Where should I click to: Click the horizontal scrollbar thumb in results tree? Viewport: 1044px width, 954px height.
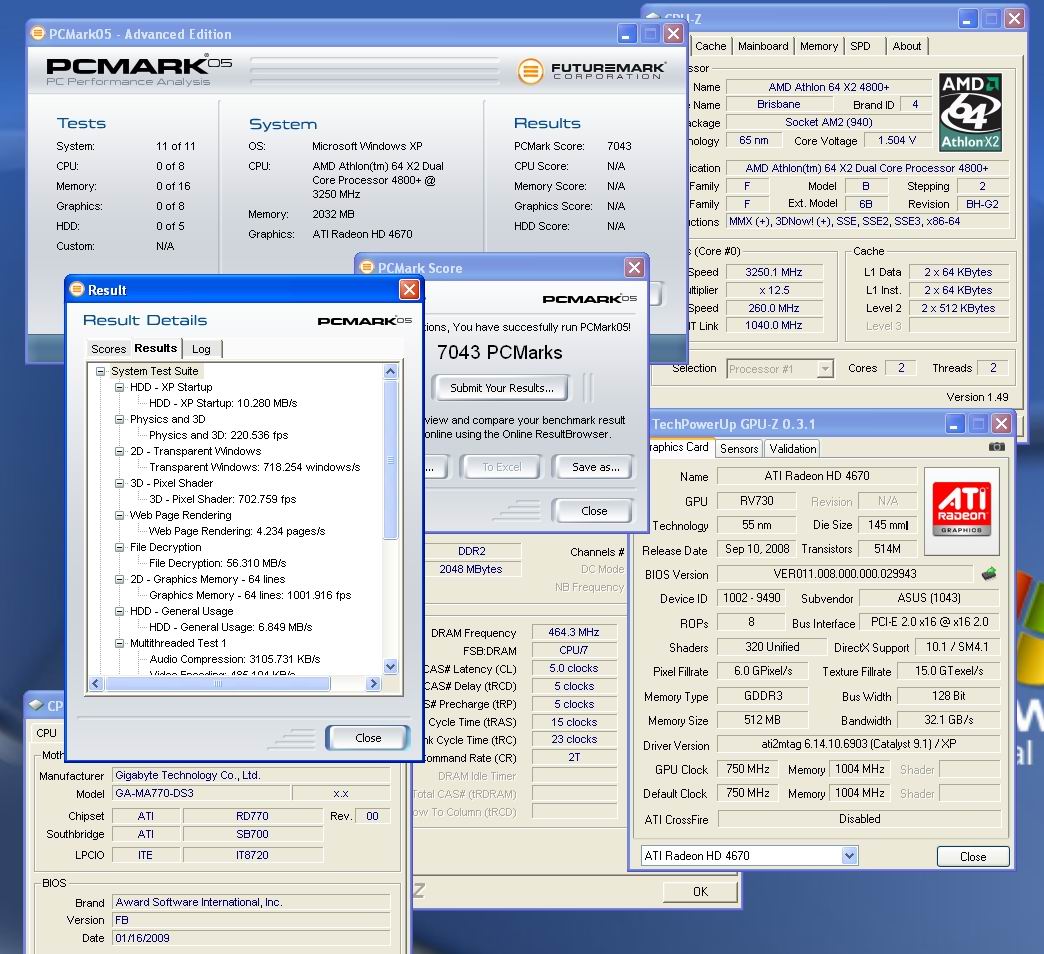point(218,683)
